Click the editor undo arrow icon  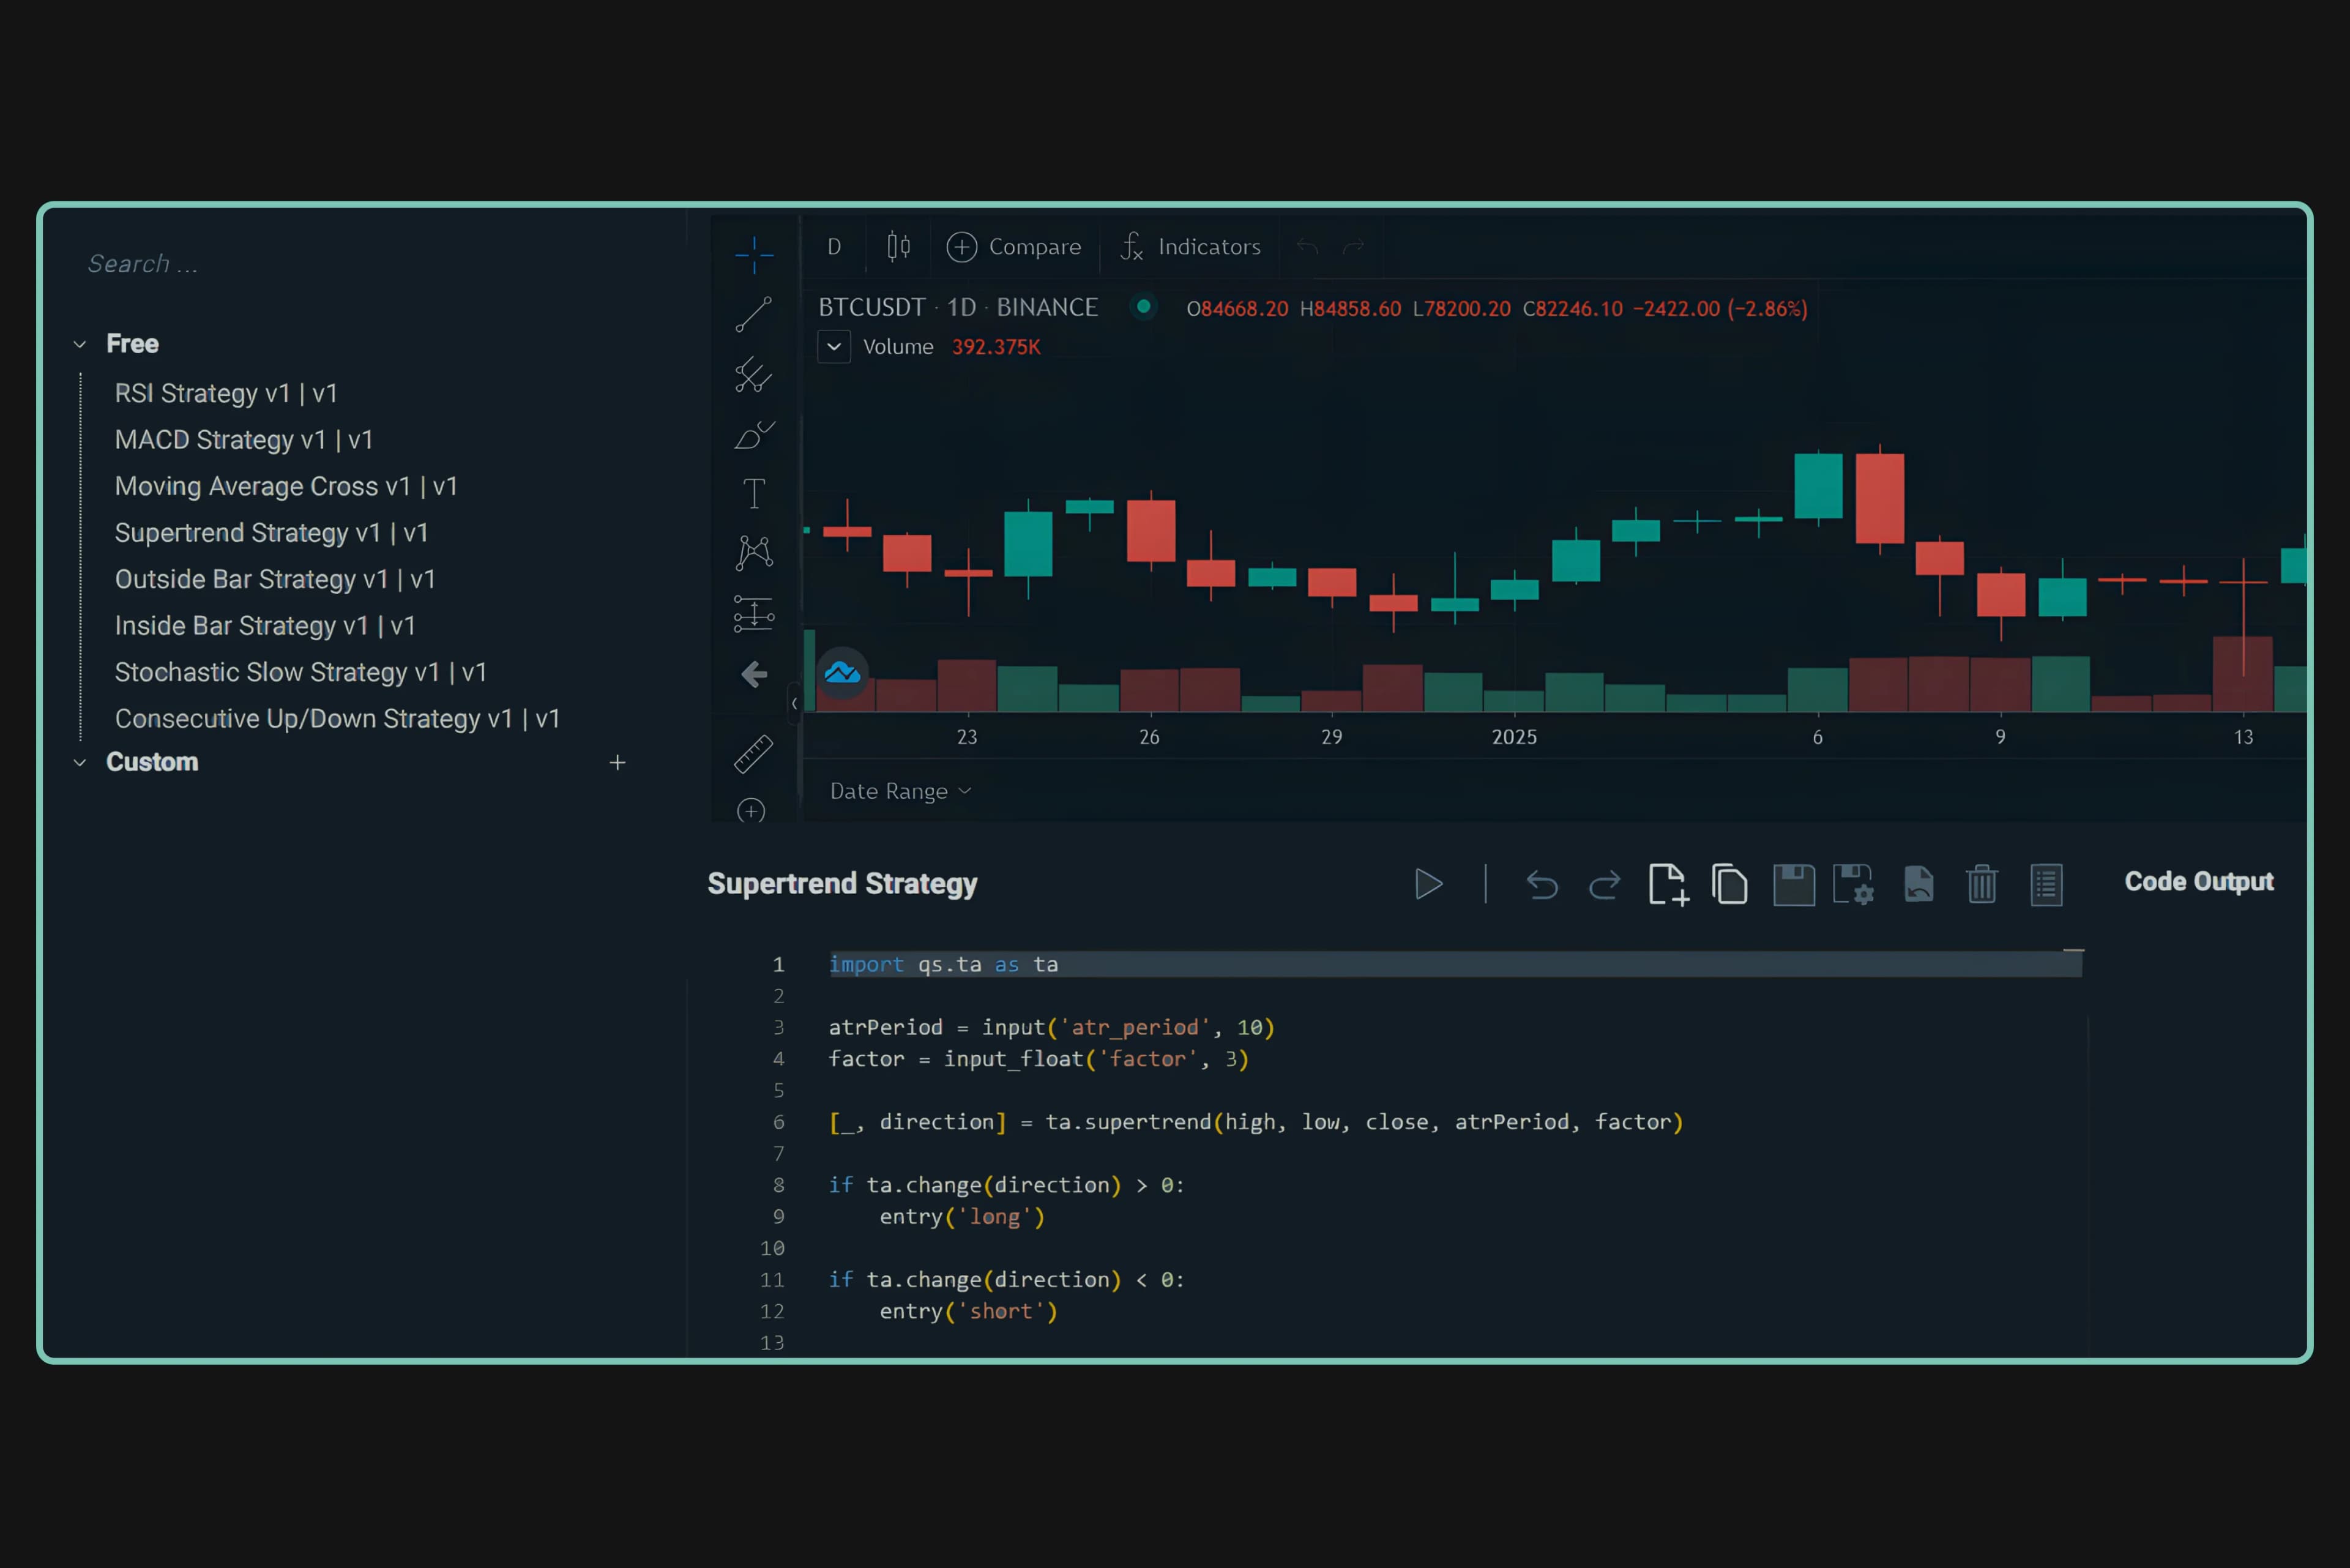point(1542,885)
